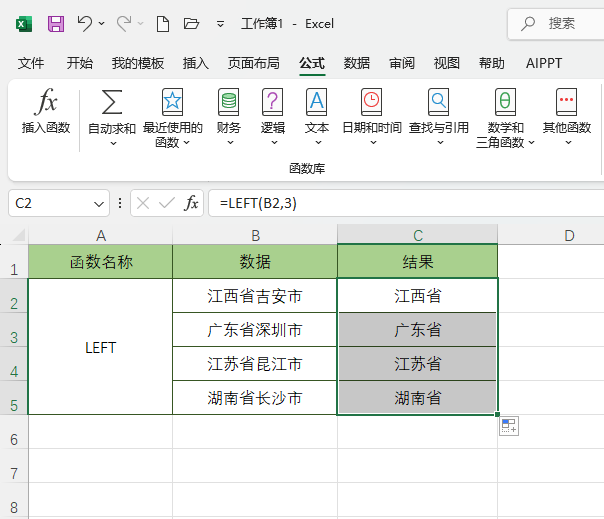Expand the 自动求和 dropdown arrow
Viewport: 604px width, 519px height.
pos(113,143)
